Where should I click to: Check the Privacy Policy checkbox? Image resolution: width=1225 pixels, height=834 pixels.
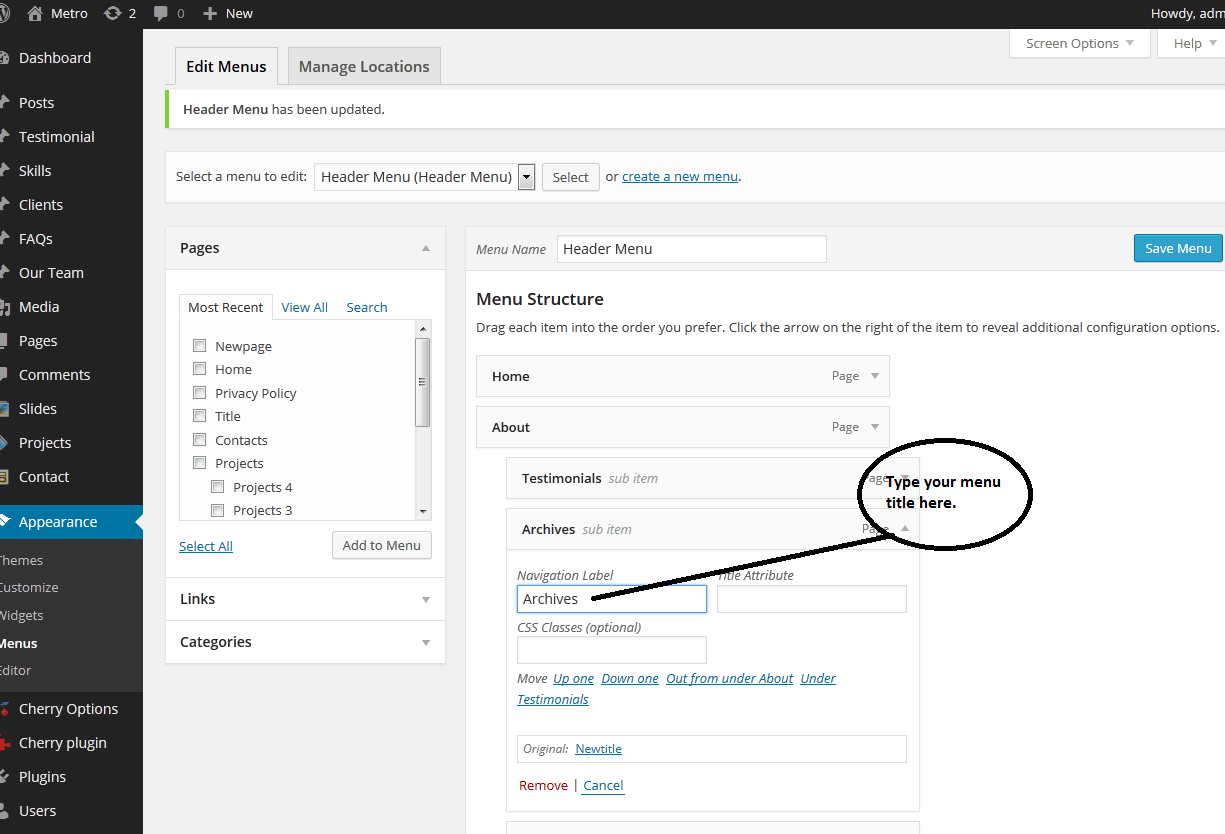[199, 392]
